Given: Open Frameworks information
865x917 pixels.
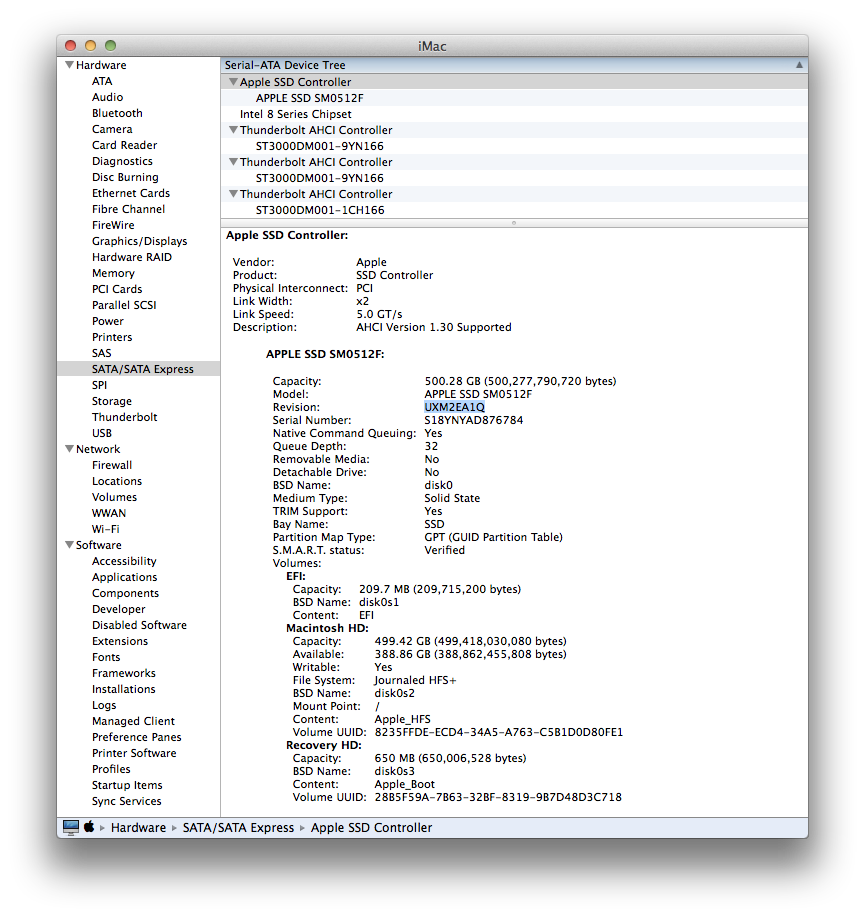Looking at the screenshot, I should pyautogui.click(x=123, y=673).
